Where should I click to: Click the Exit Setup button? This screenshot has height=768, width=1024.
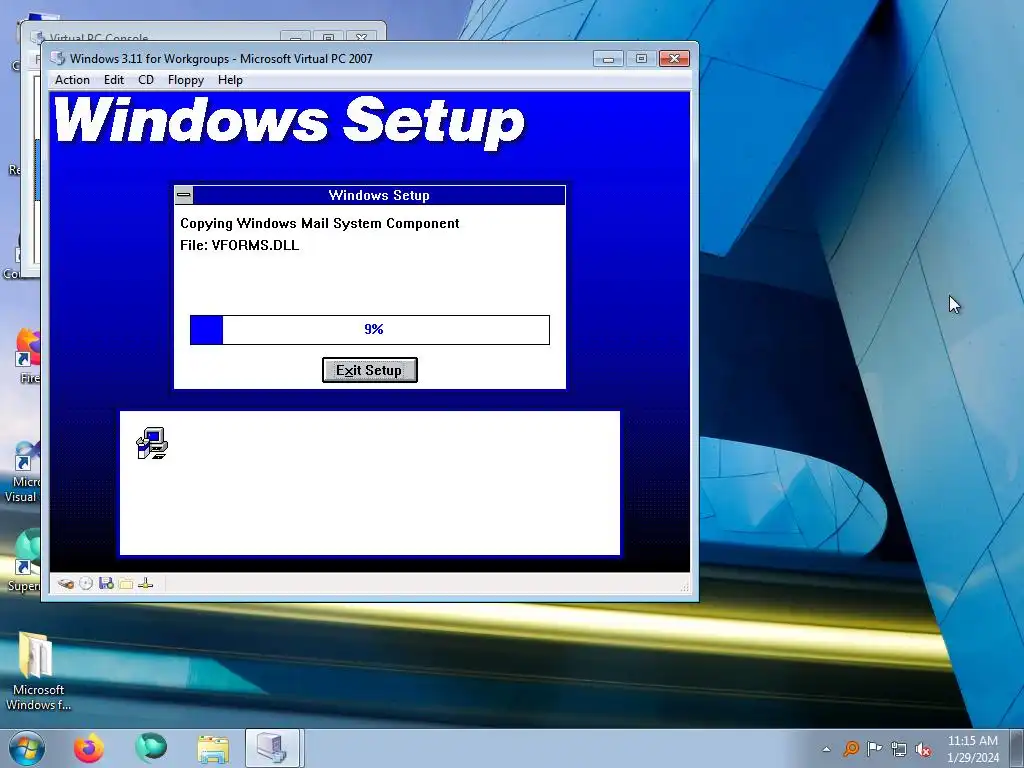click(x=370, y=370)
